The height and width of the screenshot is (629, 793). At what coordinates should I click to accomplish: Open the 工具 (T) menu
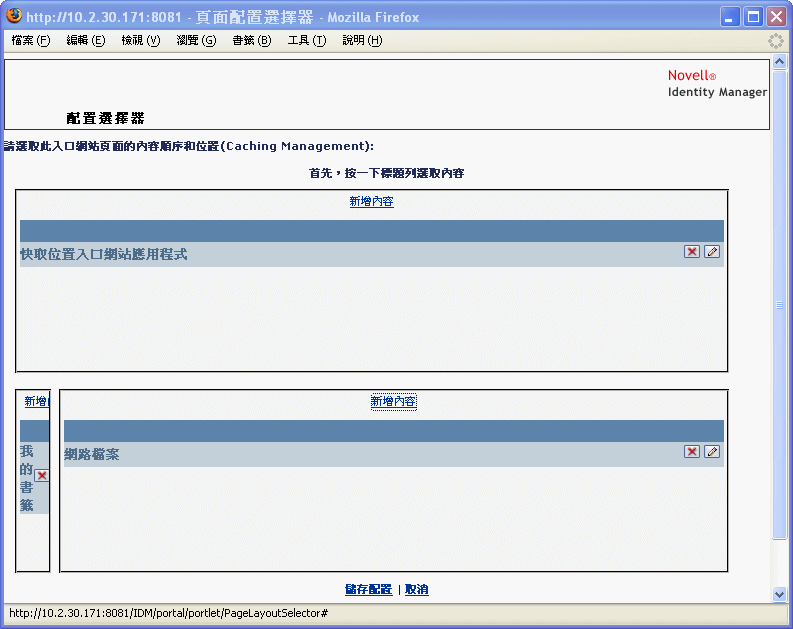click(x=306, y=40)
